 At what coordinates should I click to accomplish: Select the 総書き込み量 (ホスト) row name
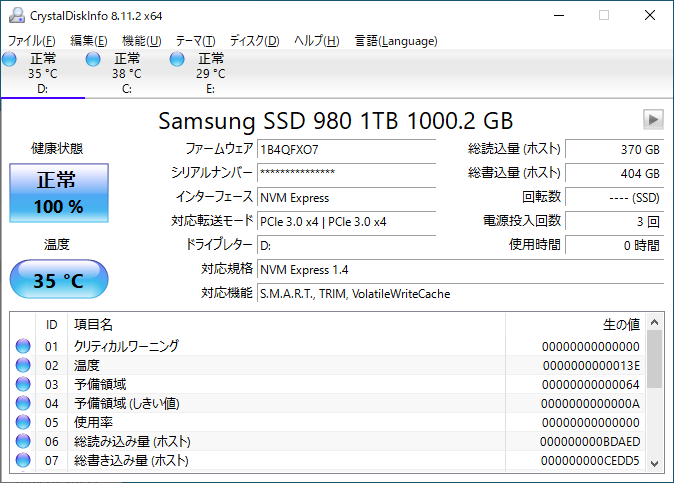[x=131, y=460]
